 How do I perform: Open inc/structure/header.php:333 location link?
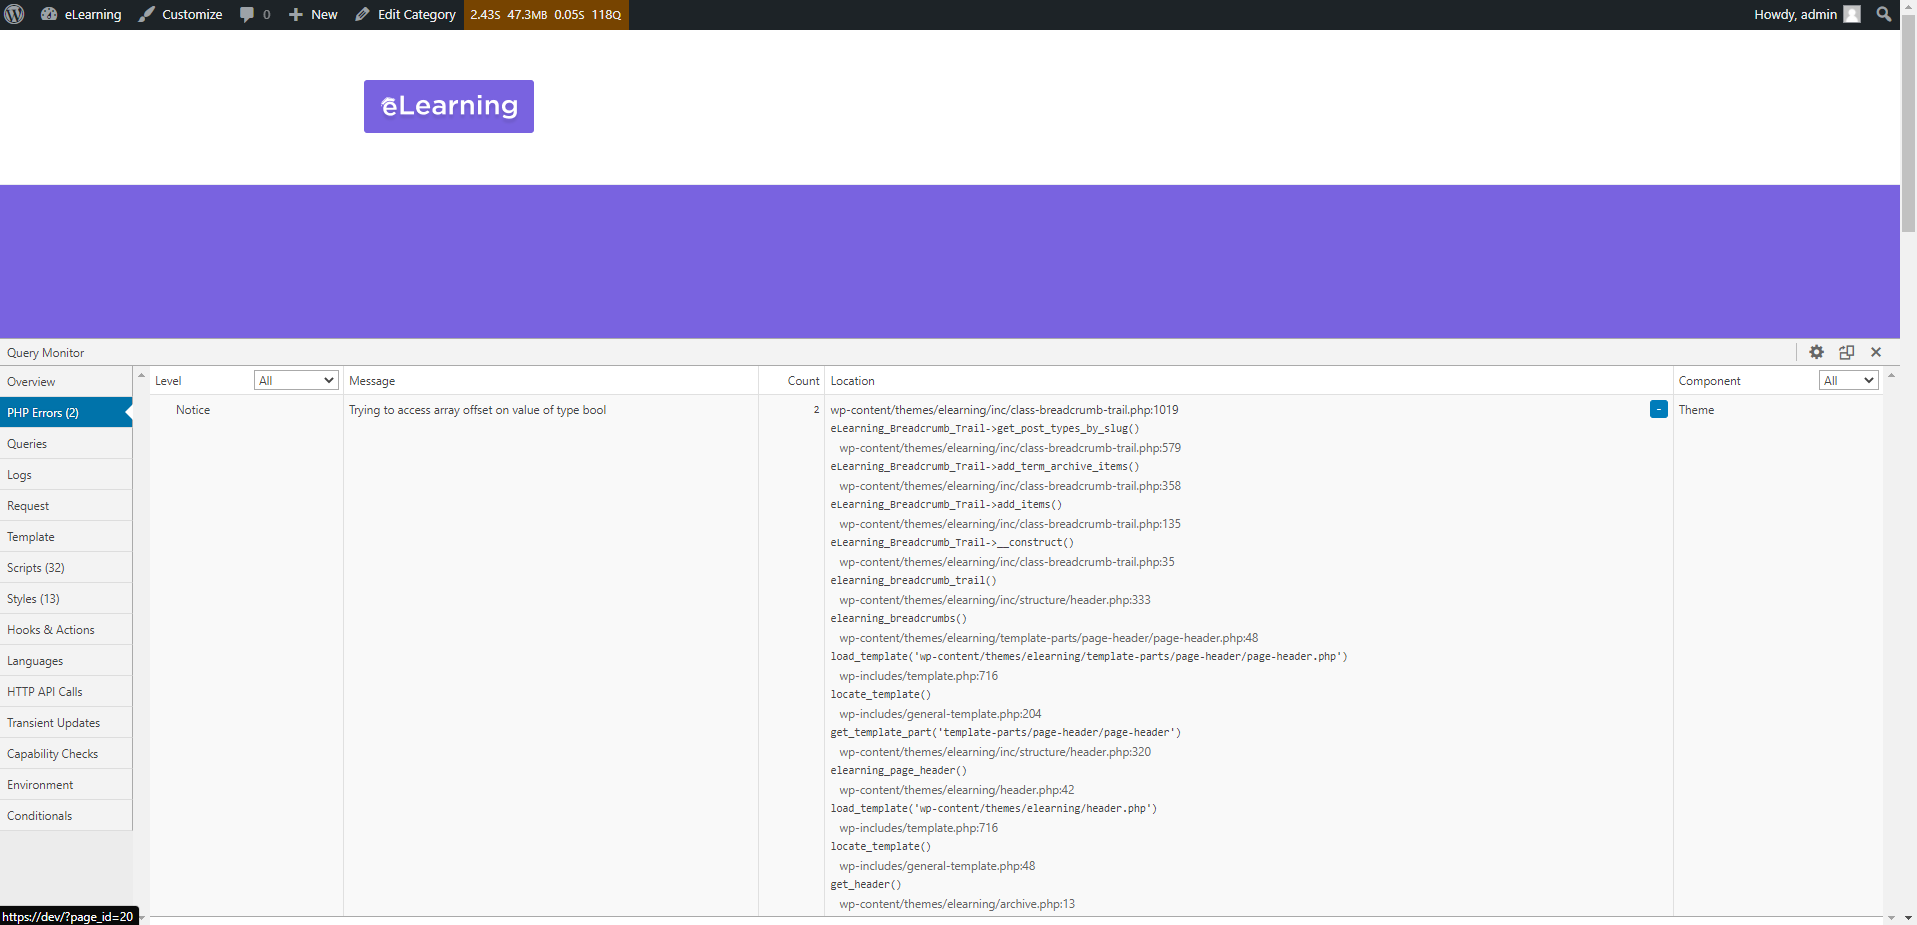[995, 600]
